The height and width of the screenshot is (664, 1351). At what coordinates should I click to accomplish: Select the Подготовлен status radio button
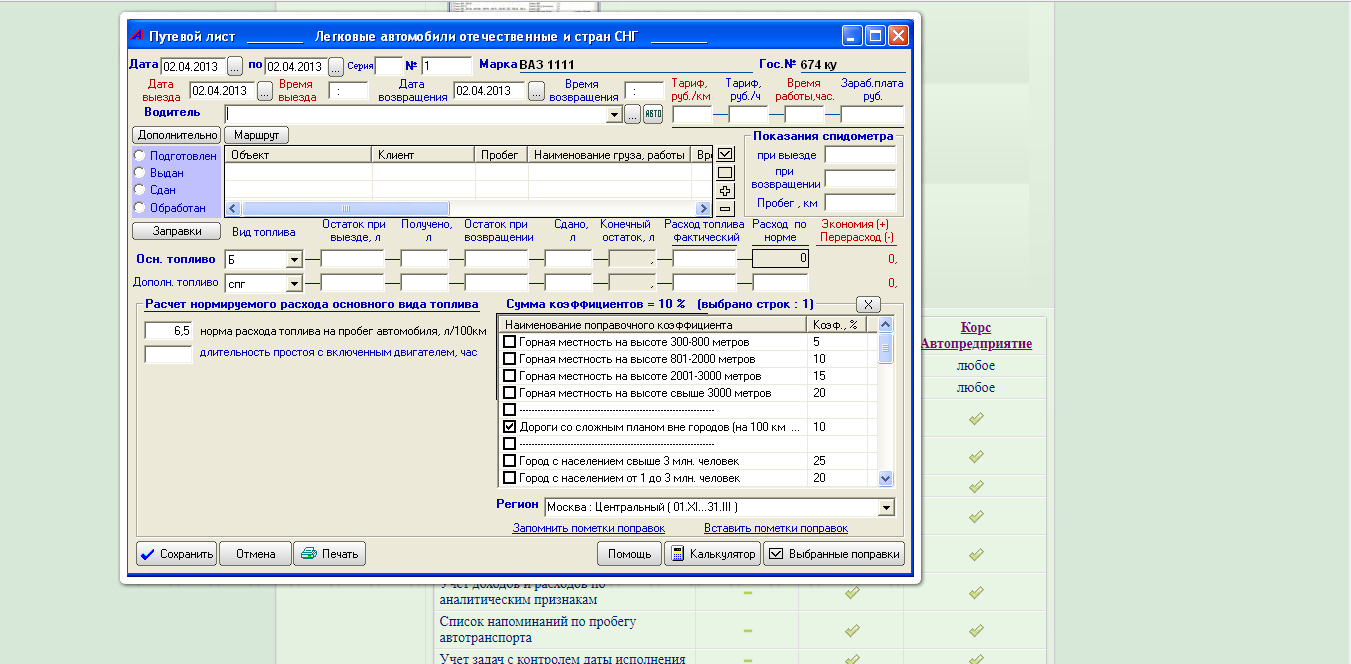(x=139, y=156)
